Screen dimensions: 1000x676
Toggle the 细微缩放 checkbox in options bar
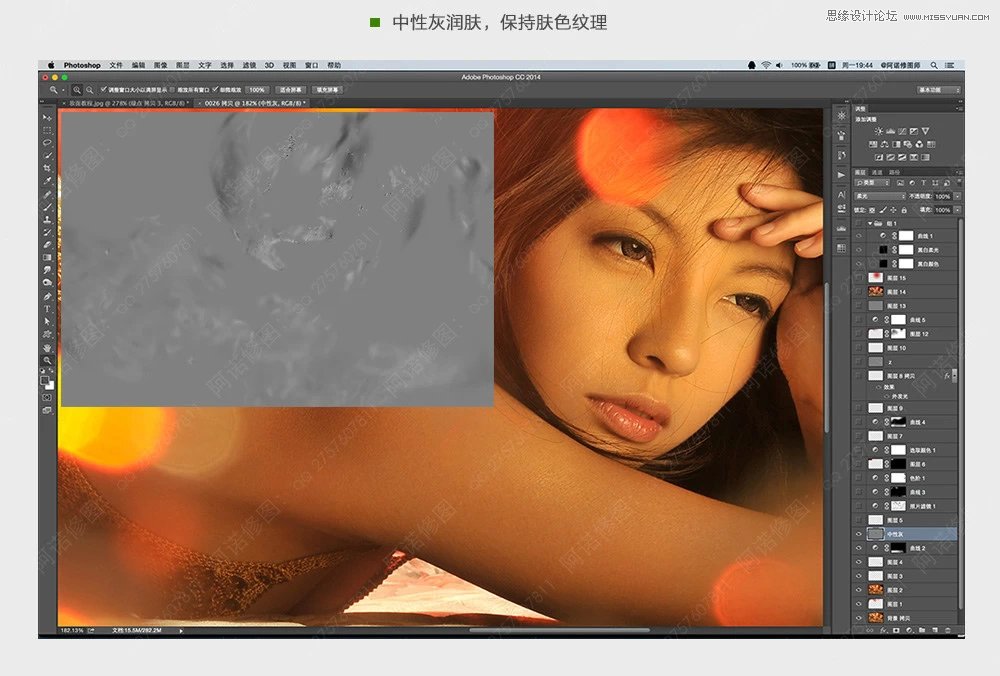214,90
